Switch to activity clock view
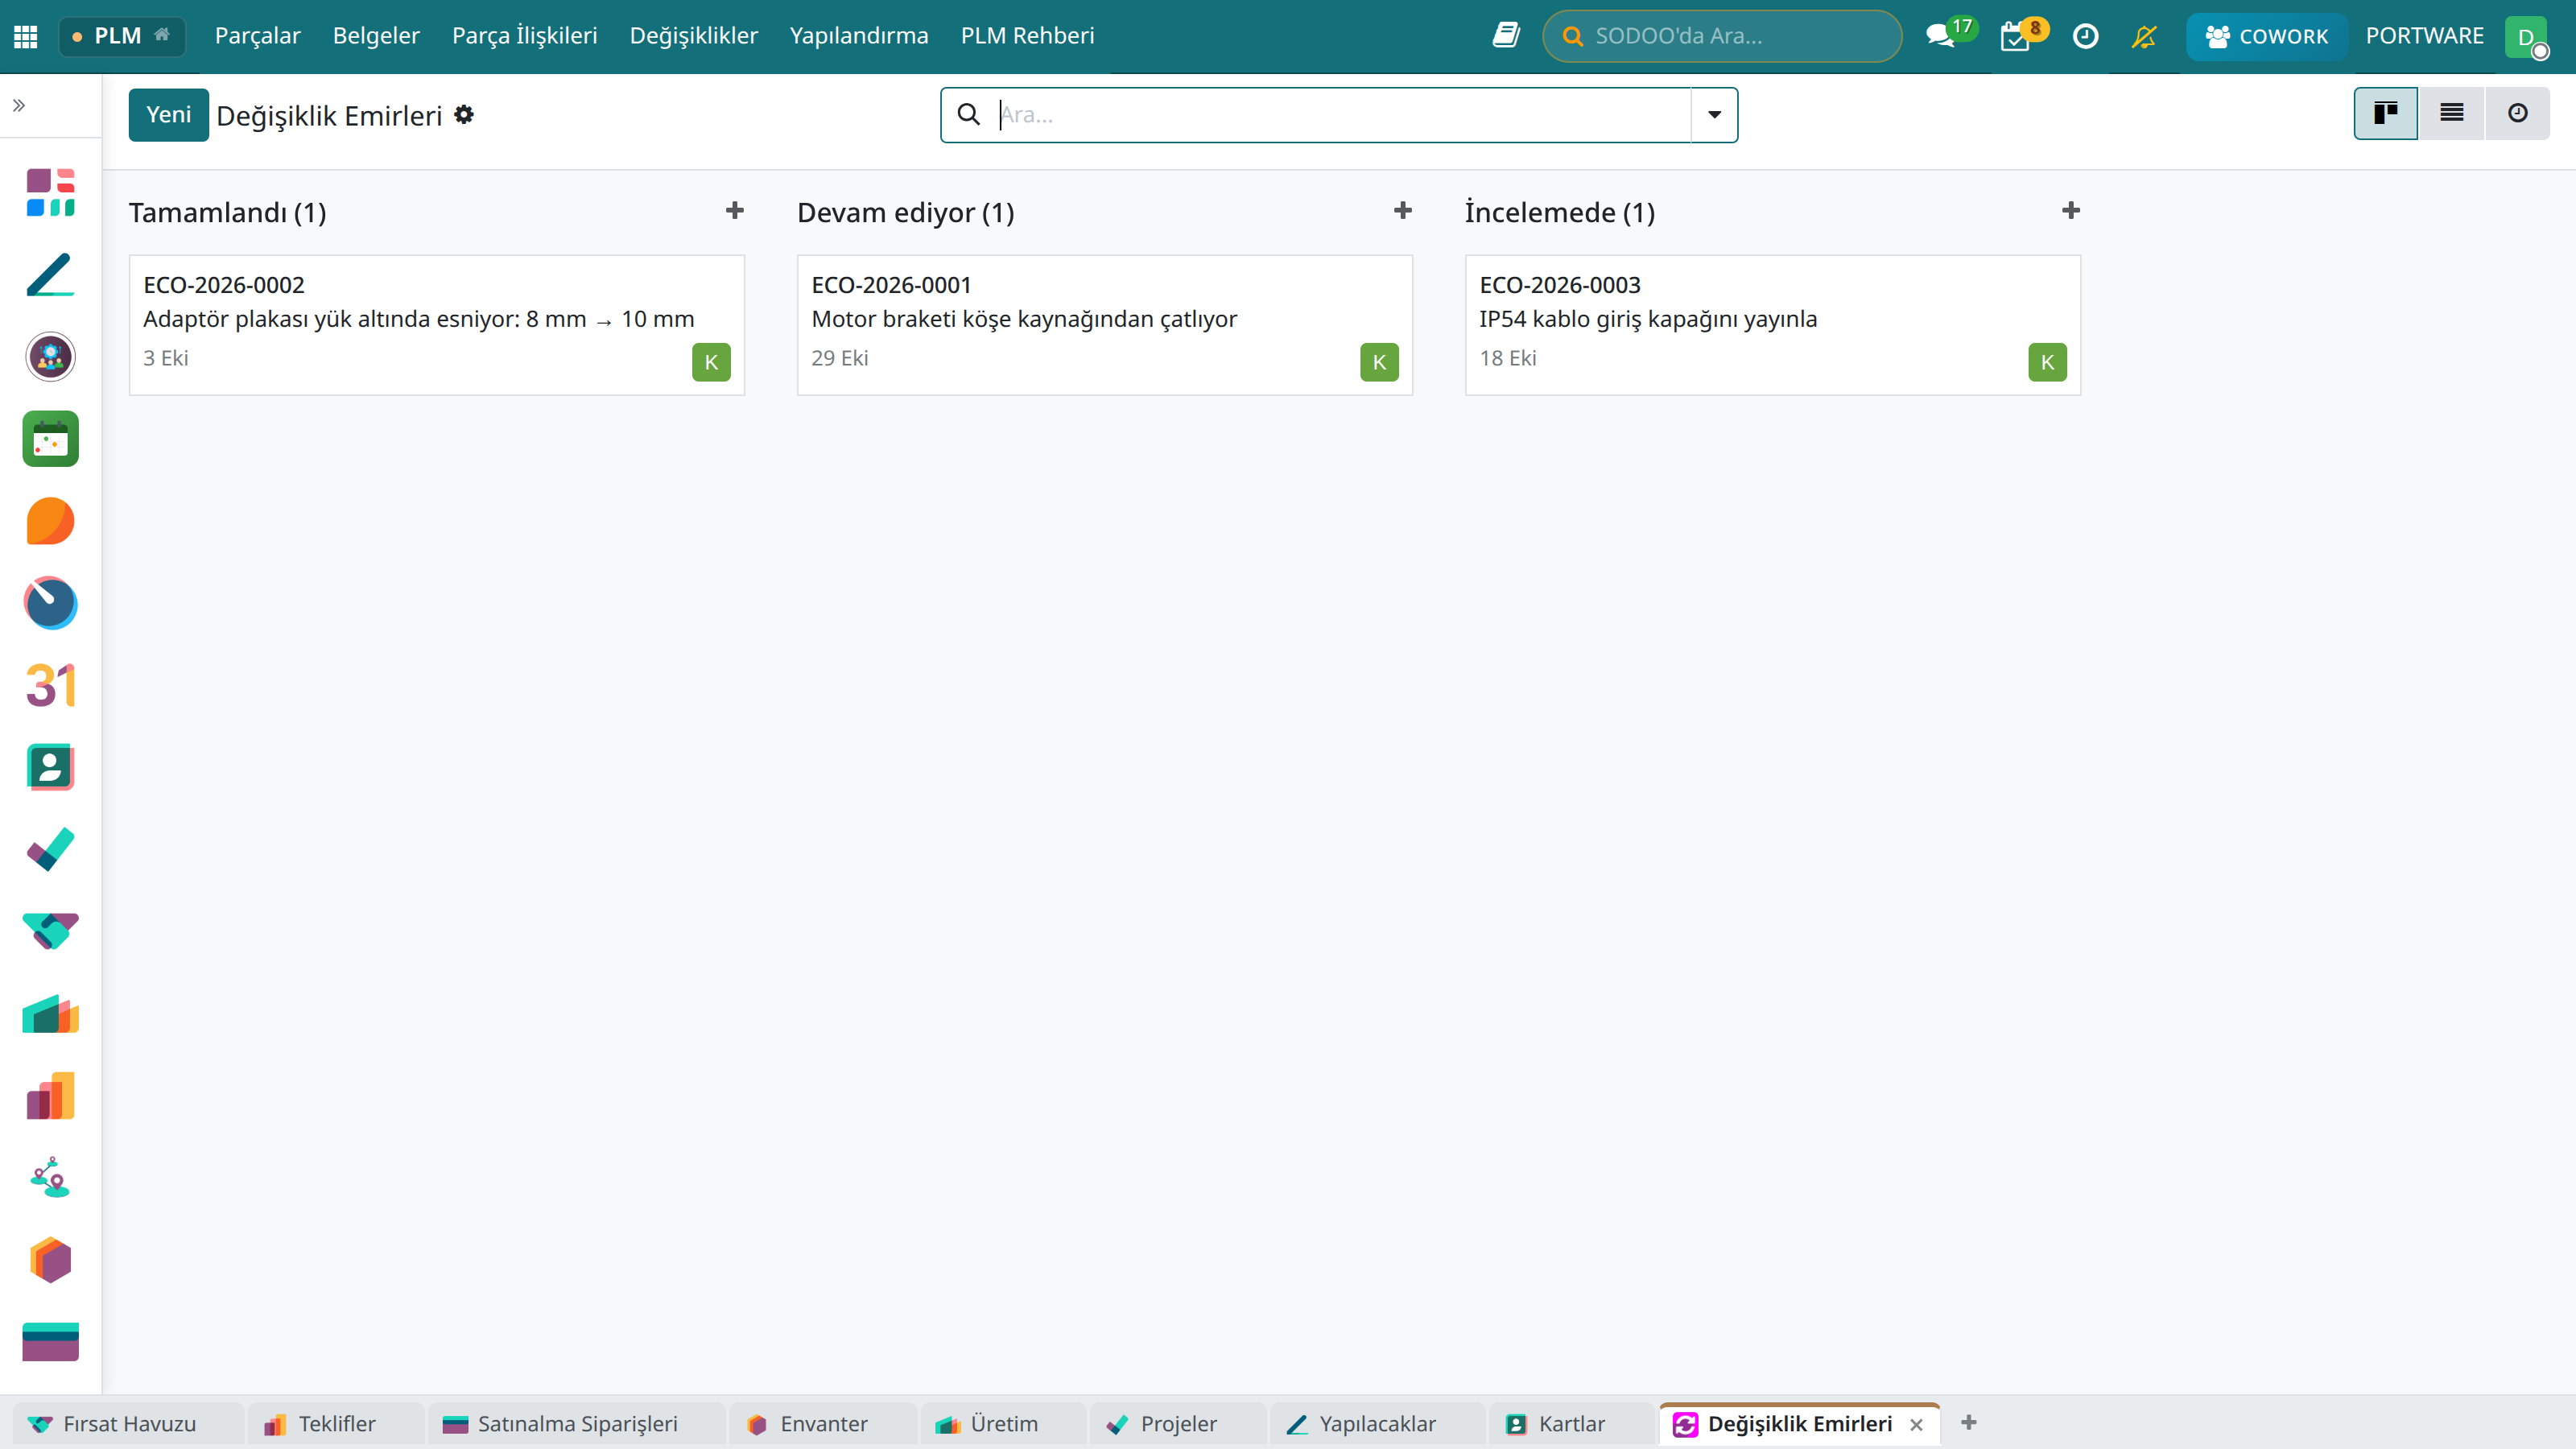The width and height of the screenshot is (2576, 1449). click(2518, 113)
